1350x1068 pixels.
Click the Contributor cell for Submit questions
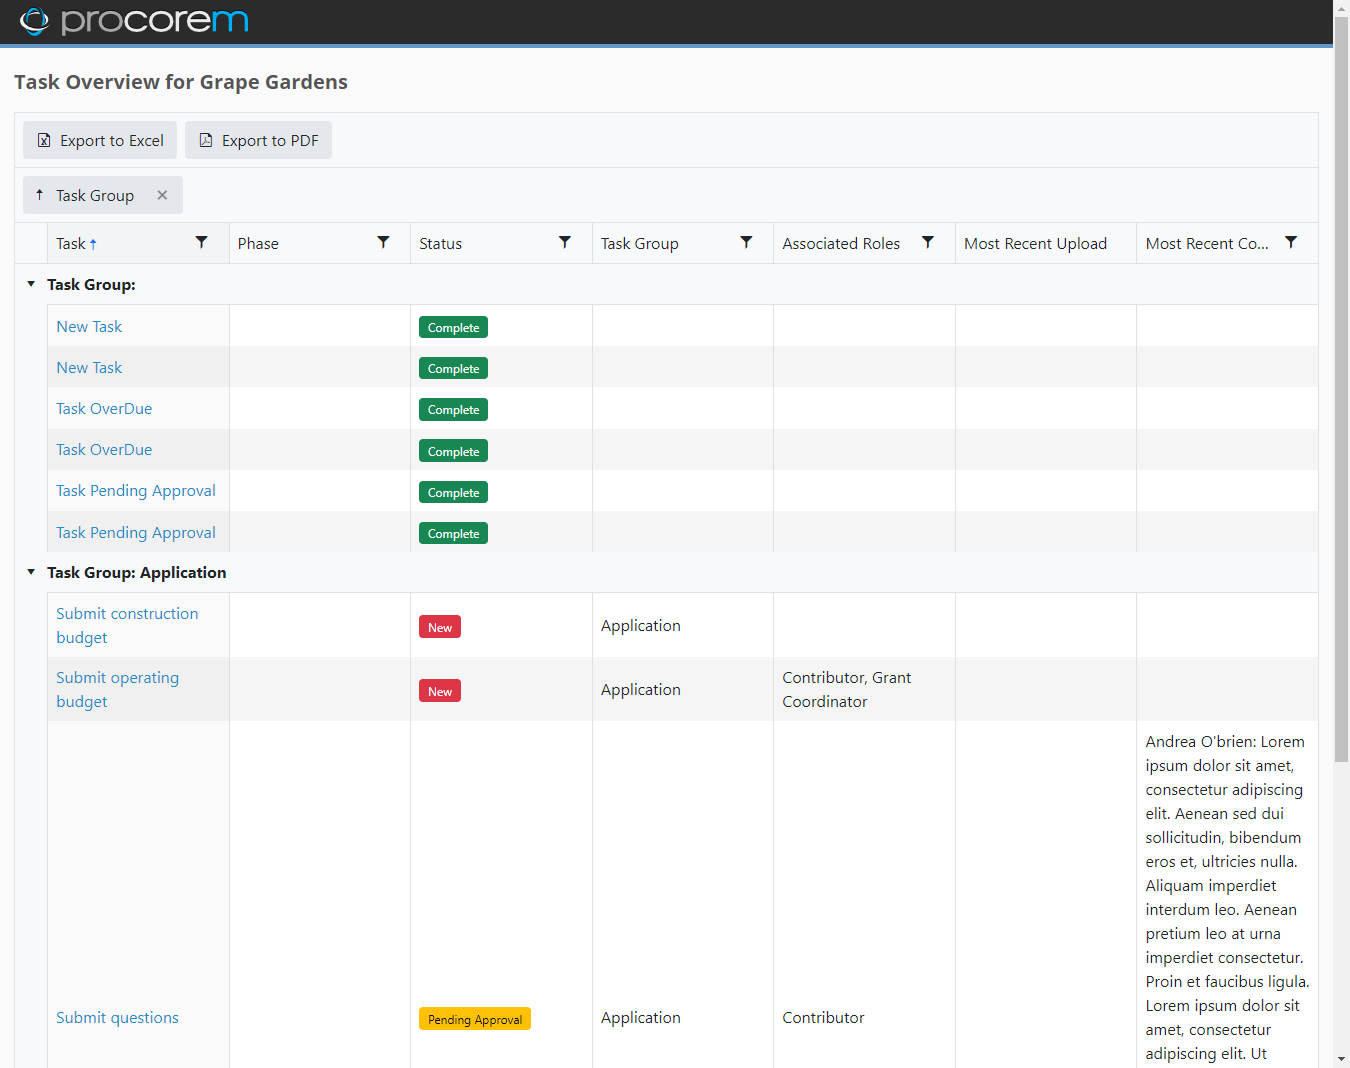click(823, 1017)
